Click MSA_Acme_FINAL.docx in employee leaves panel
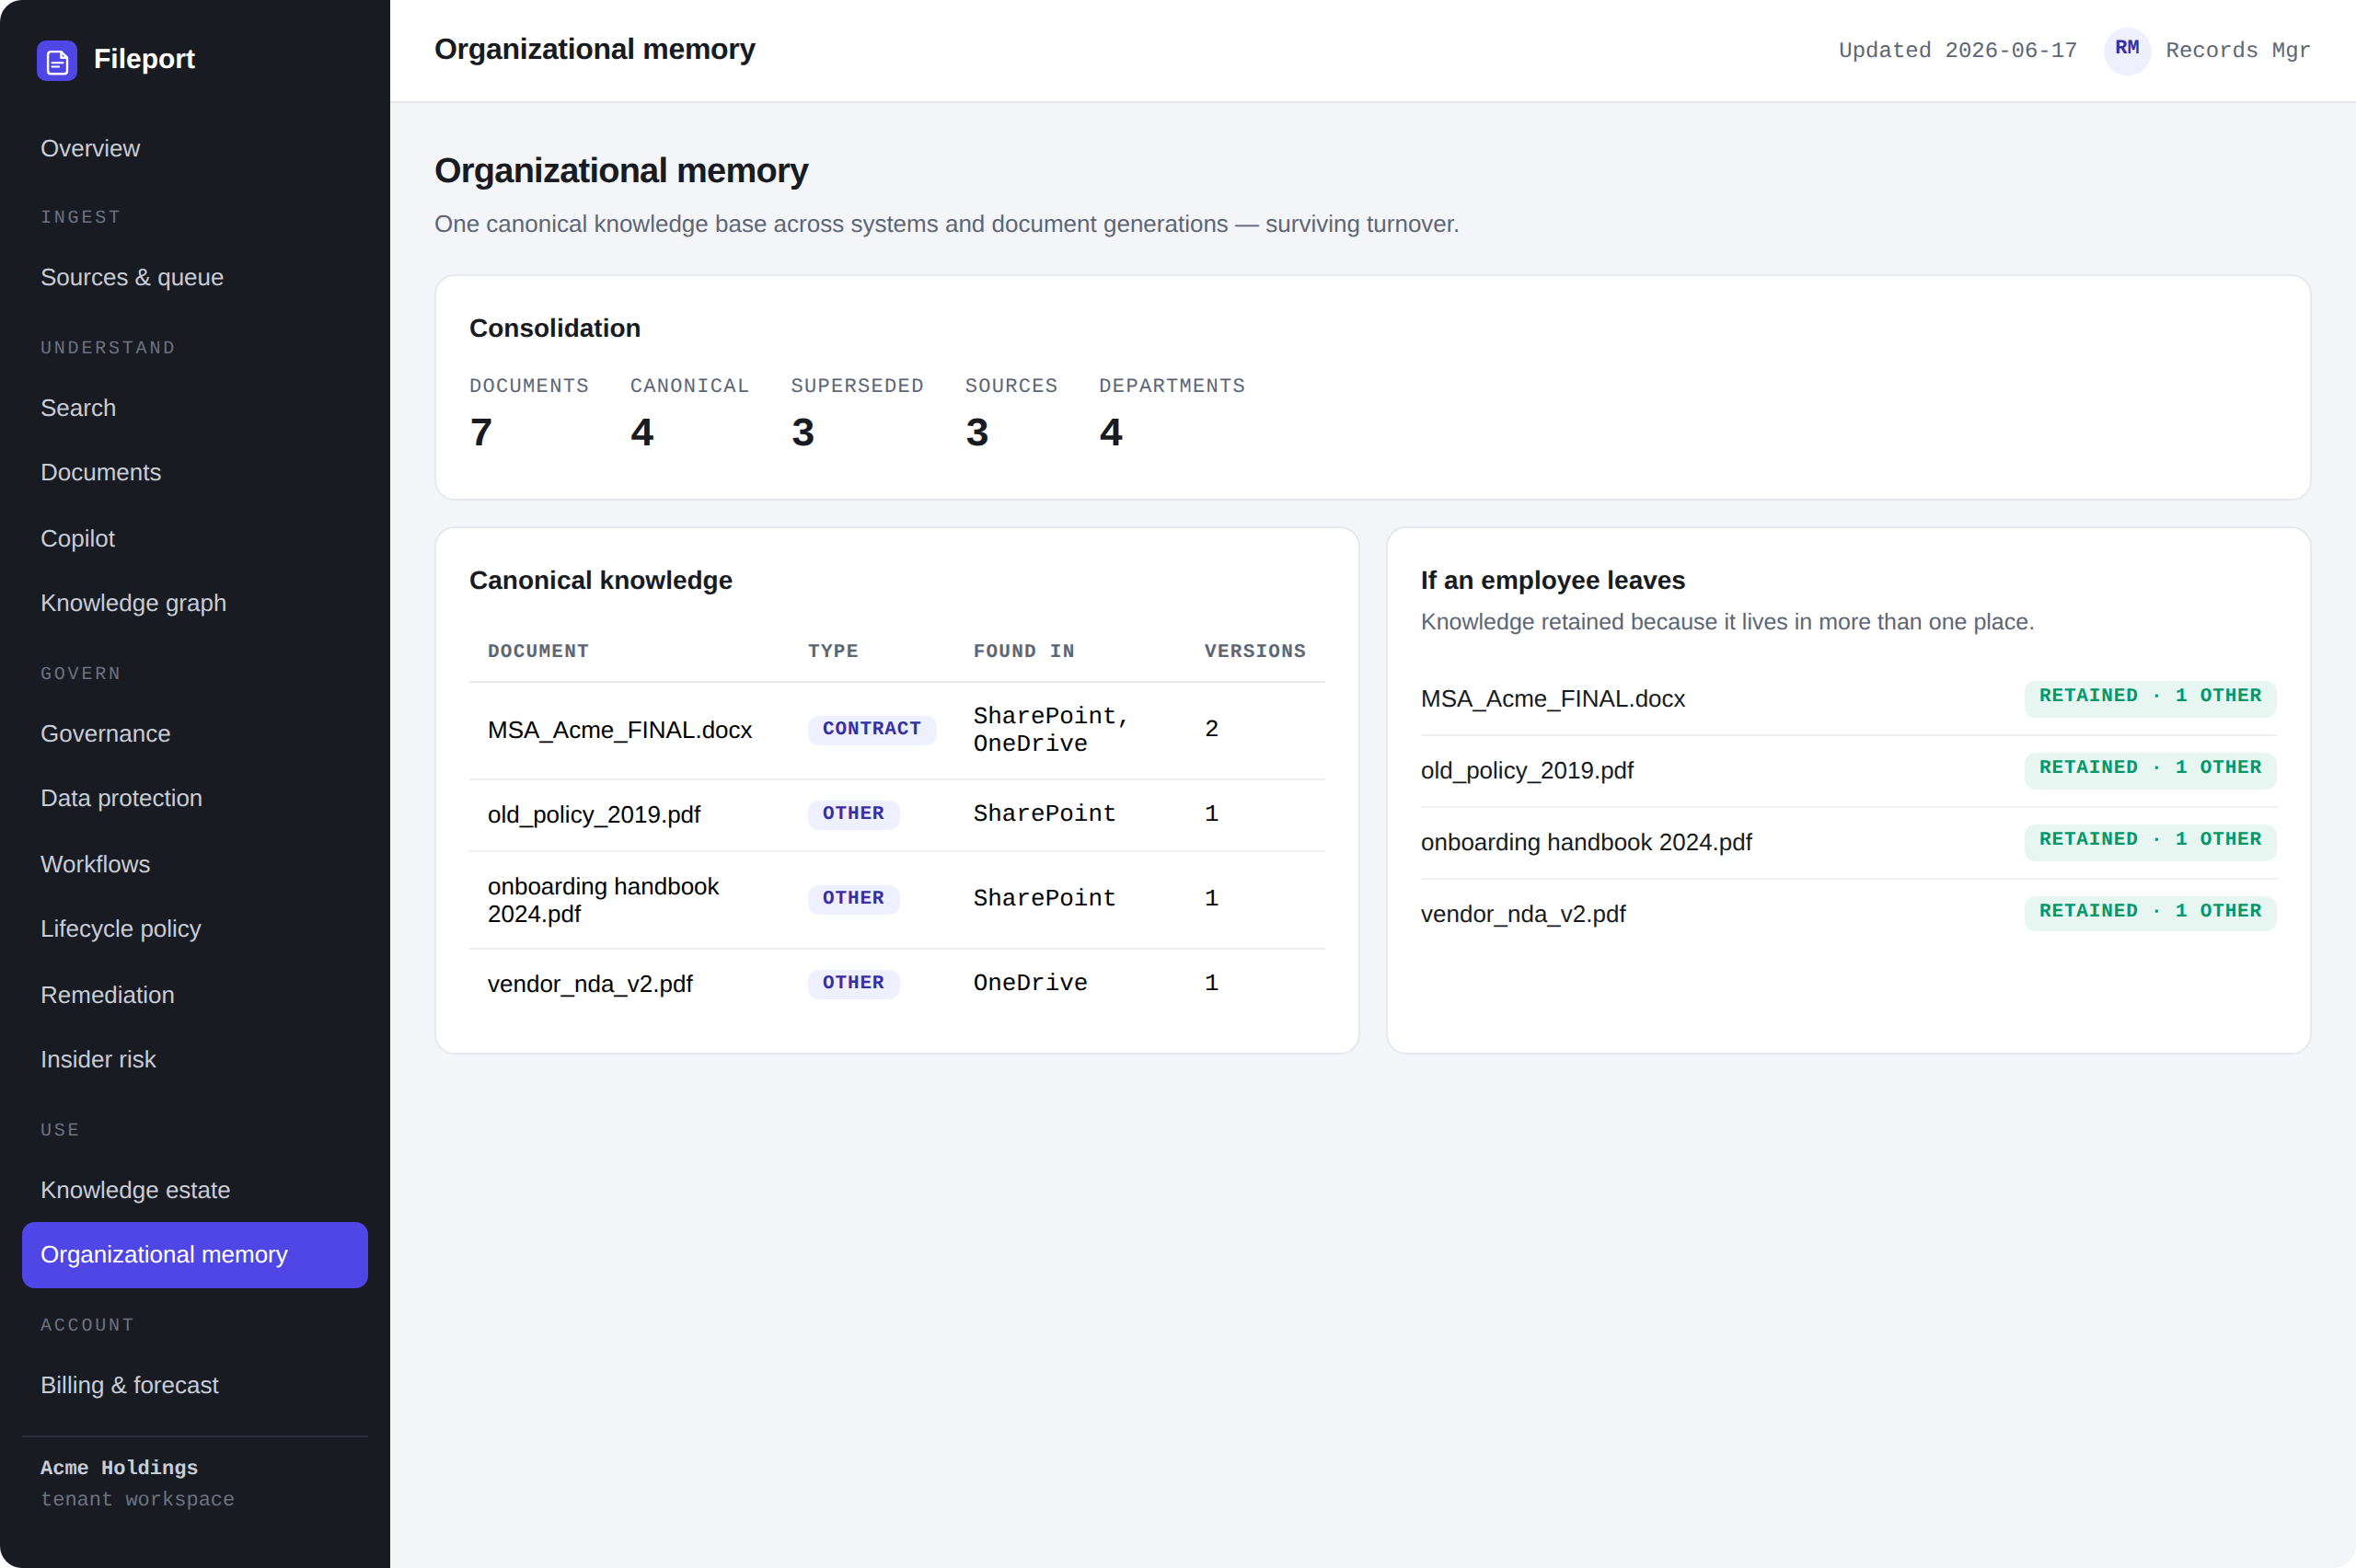The image size is (2356, 1568). point(1553,699)
